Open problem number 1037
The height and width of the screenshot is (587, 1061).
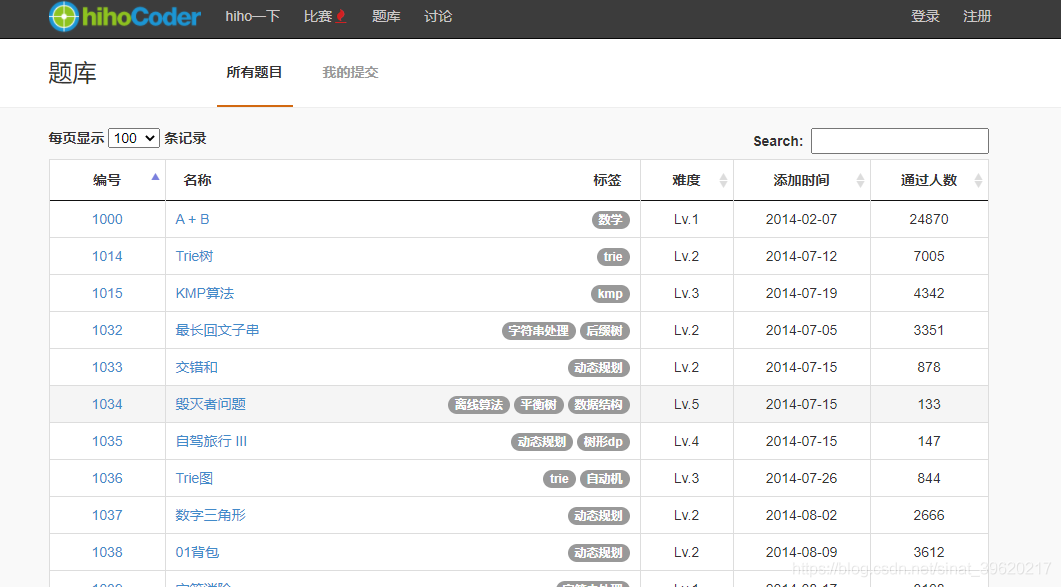[x=107, y=515]
